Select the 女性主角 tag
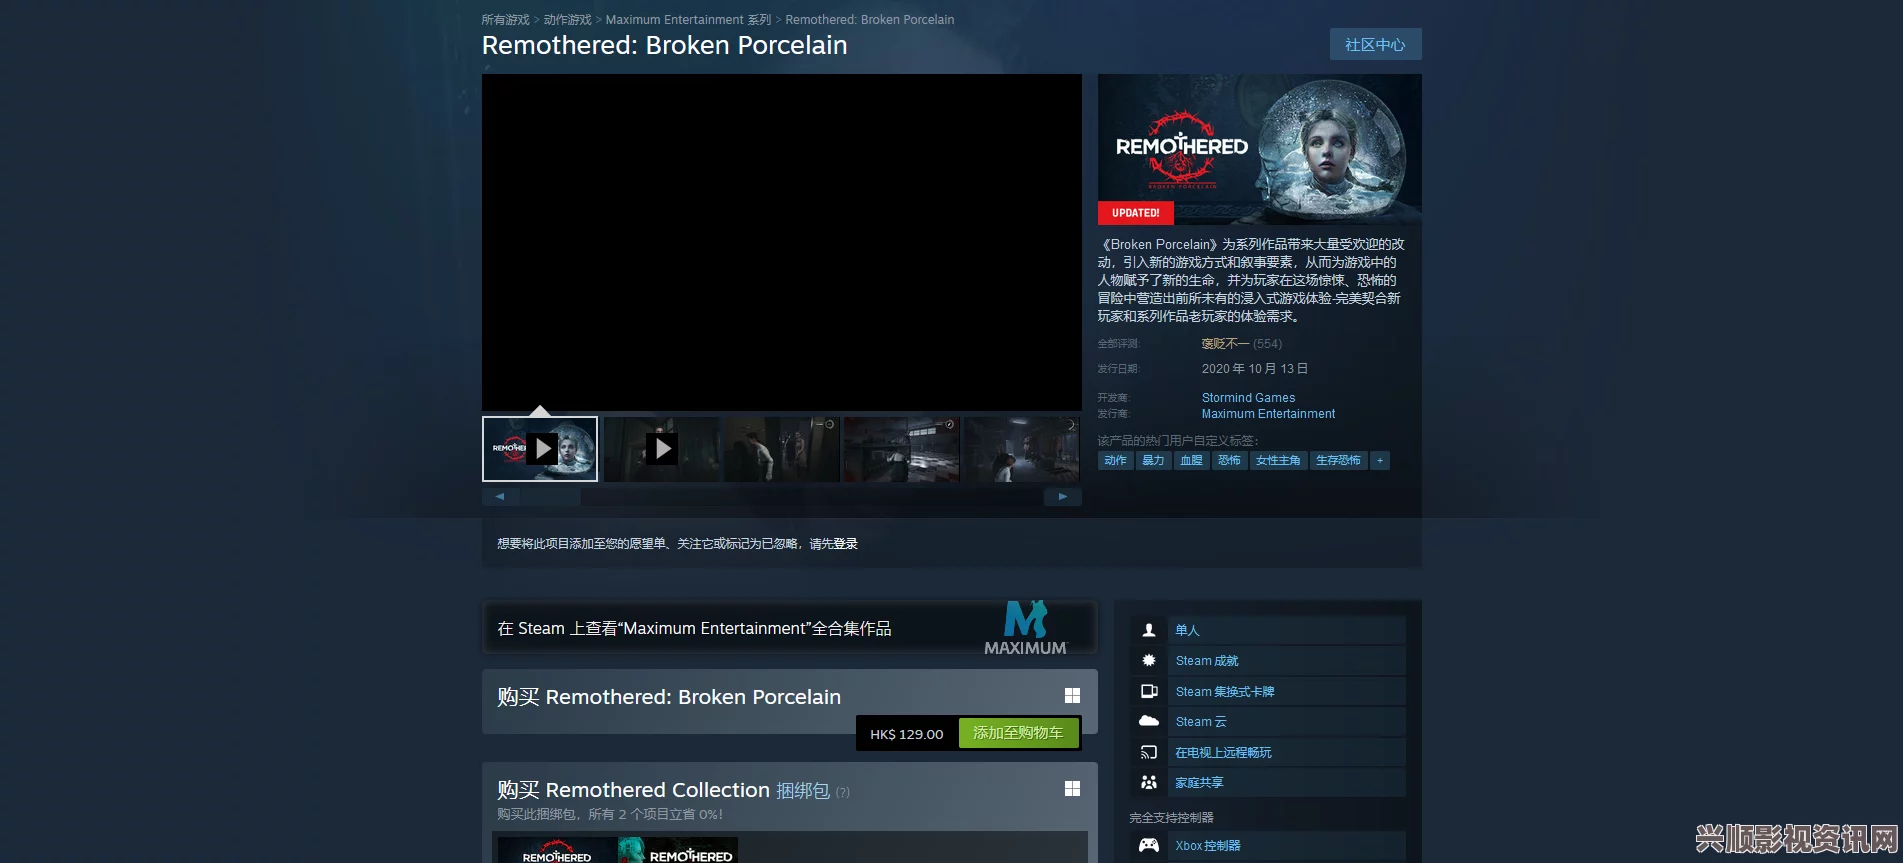This screenshot has height=863, width=1903. [1278, 460]
